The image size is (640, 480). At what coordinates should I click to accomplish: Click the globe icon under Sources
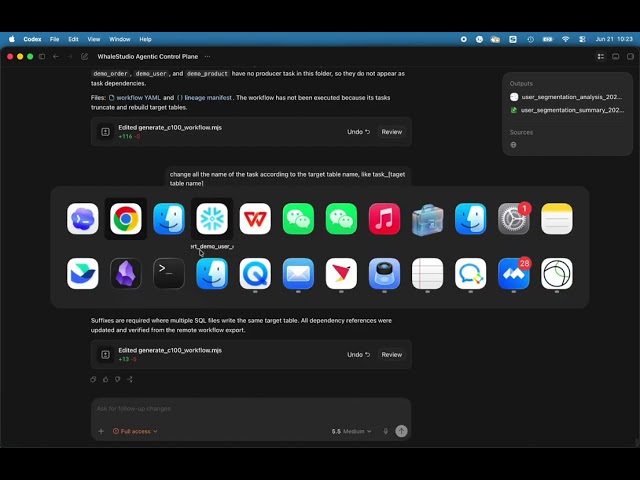(x=513, y=145)
